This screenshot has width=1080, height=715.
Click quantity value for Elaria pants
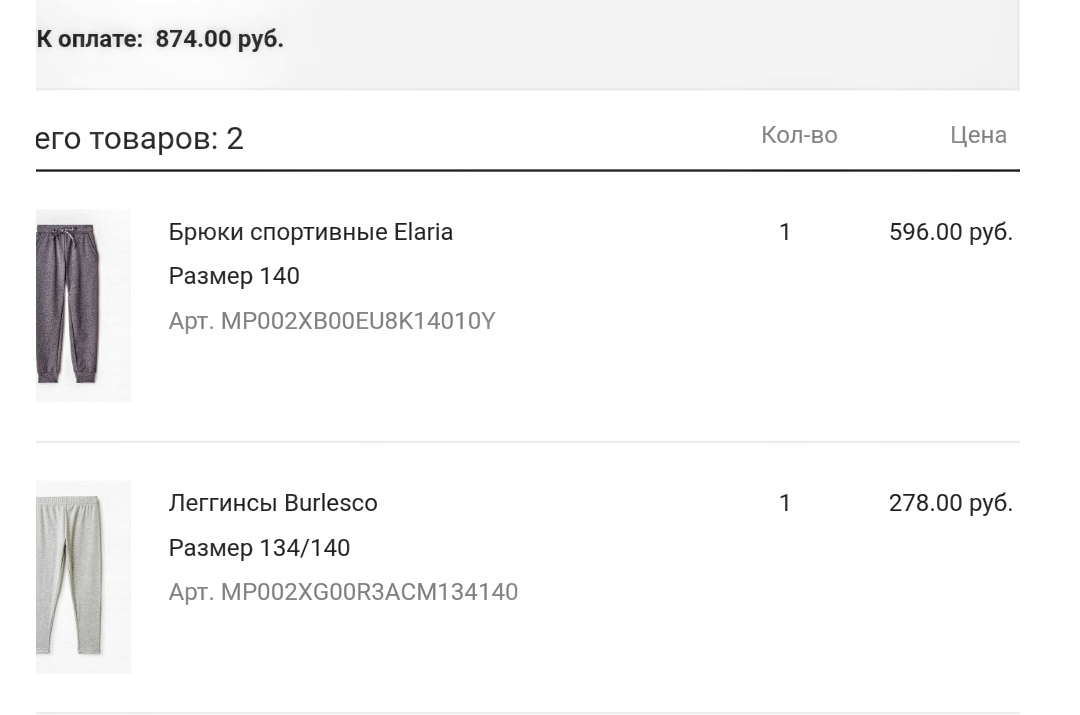pos(785,232)
